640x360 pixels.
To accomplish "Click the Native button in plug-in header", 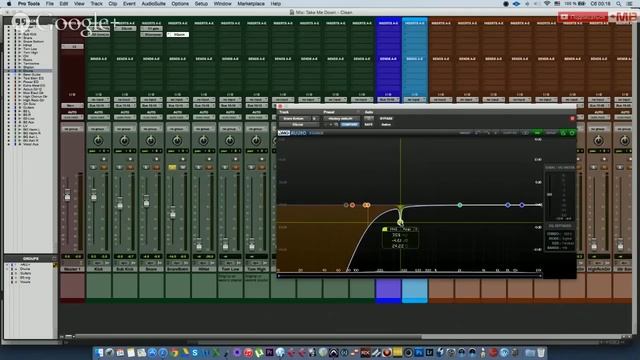I will point(386,124).
